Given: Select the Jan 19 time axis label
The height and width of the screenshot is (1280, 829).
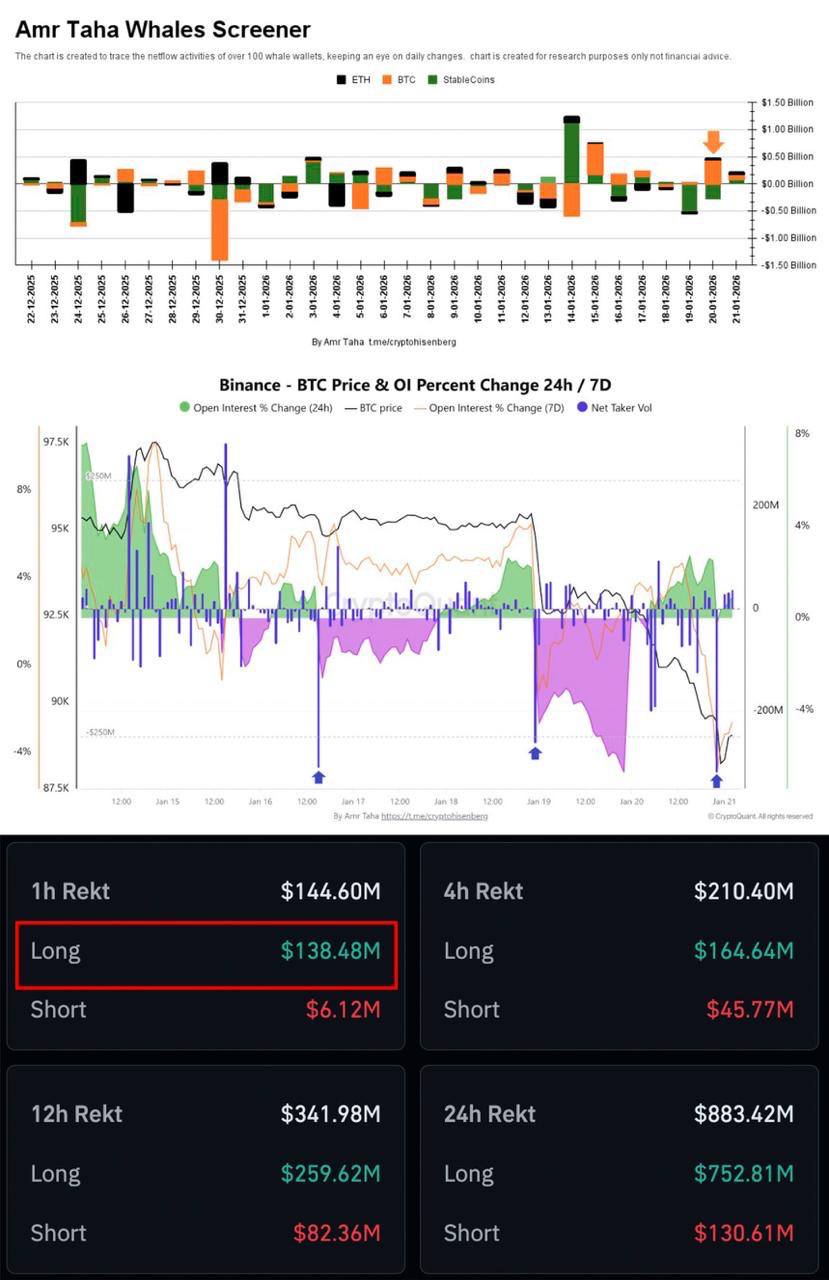Looking at the screenshot, I should click(x=539, y=801).
